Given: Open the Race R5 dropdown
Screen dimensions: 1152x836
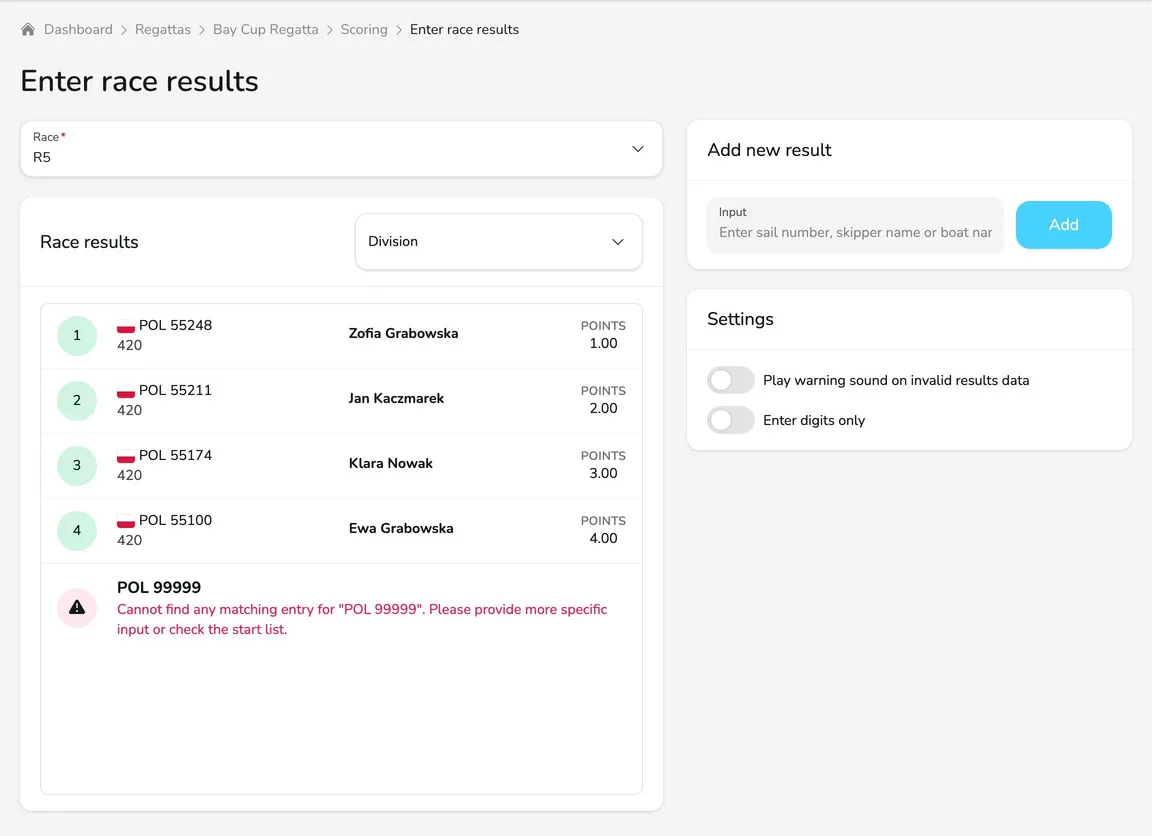Looking at the screenshot, I should click(341, 148).
